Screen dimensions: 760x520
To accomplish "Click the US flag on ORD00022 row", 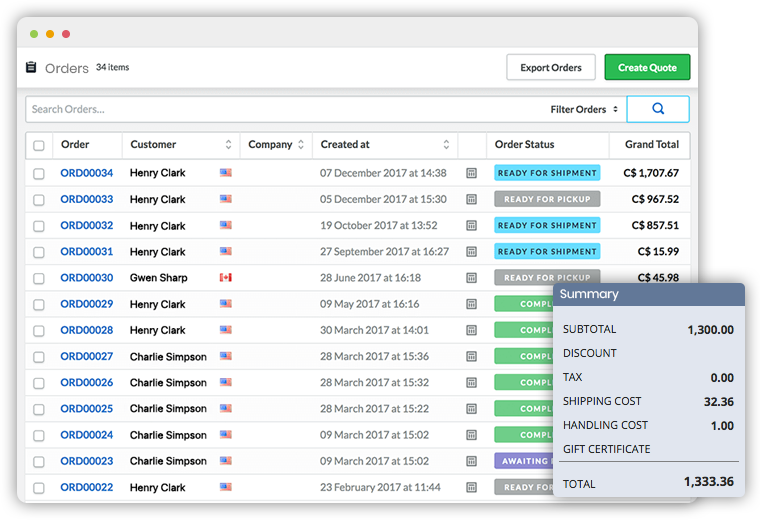I will click(x=225, y=487).
